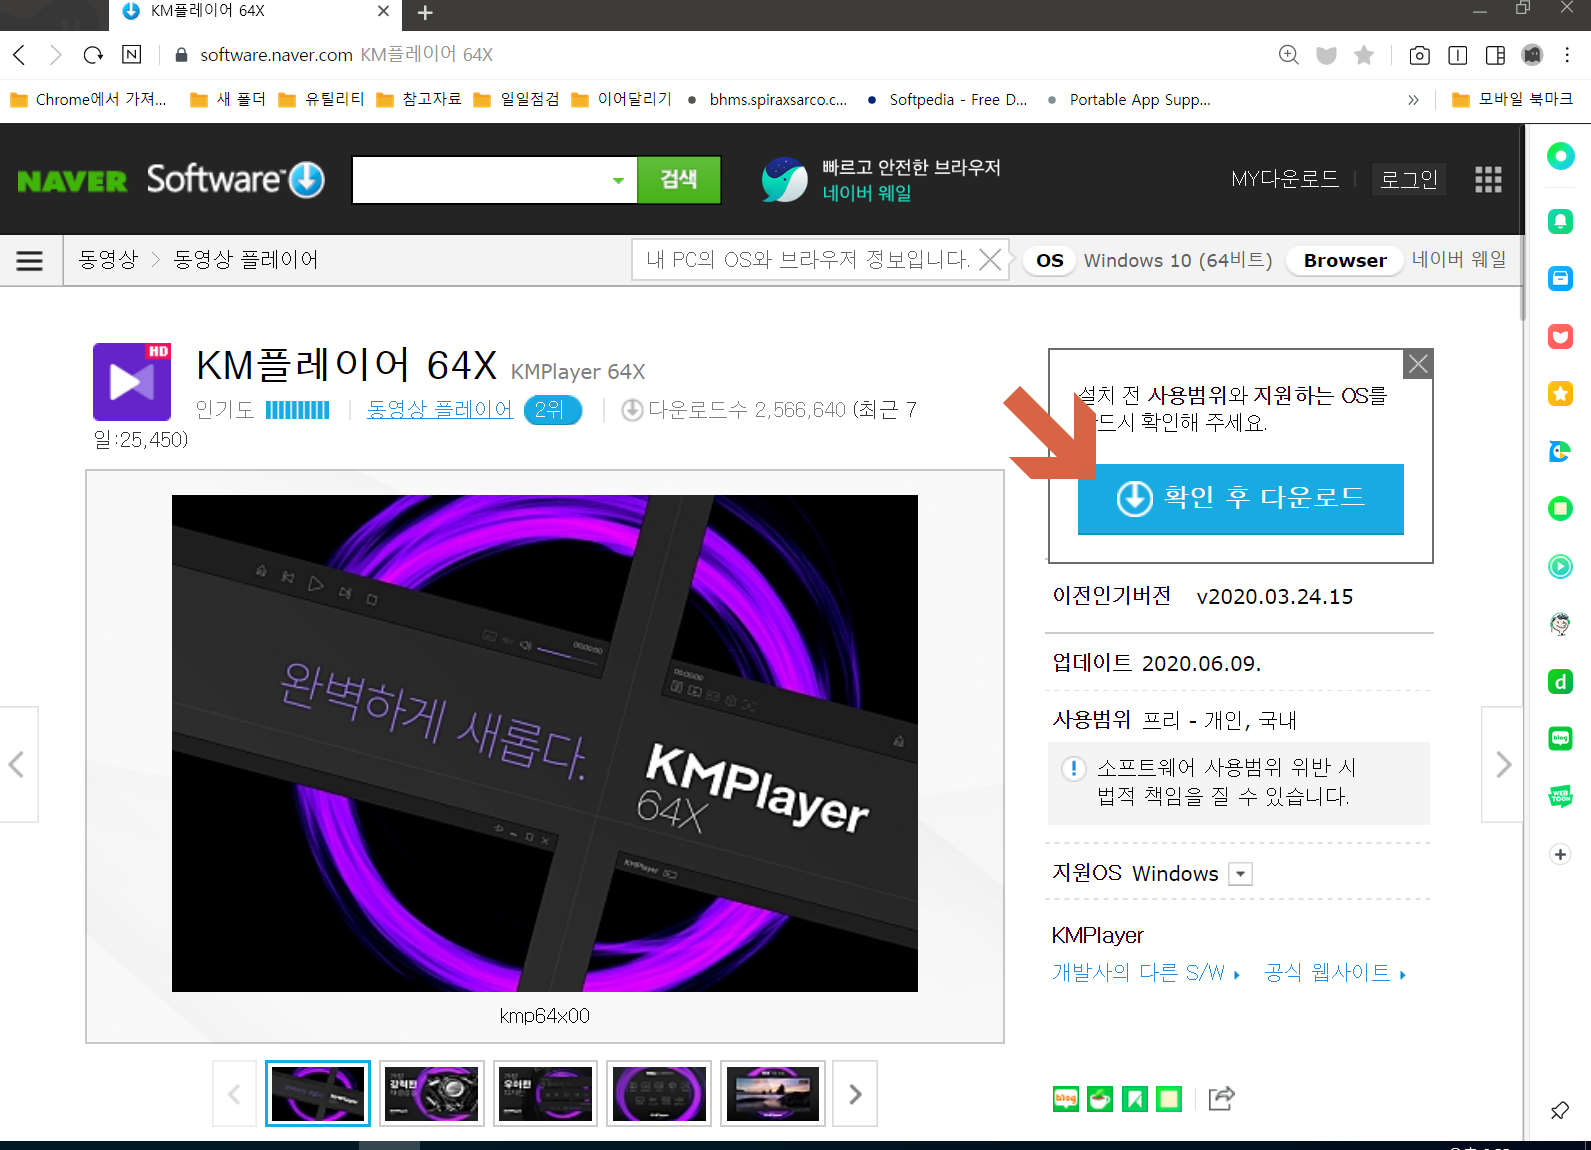Image resolution: width=1591 pixels, height=1150 pixels.
Task: Expand search box dropdown arrow
Action: click(x=618, y=180)
